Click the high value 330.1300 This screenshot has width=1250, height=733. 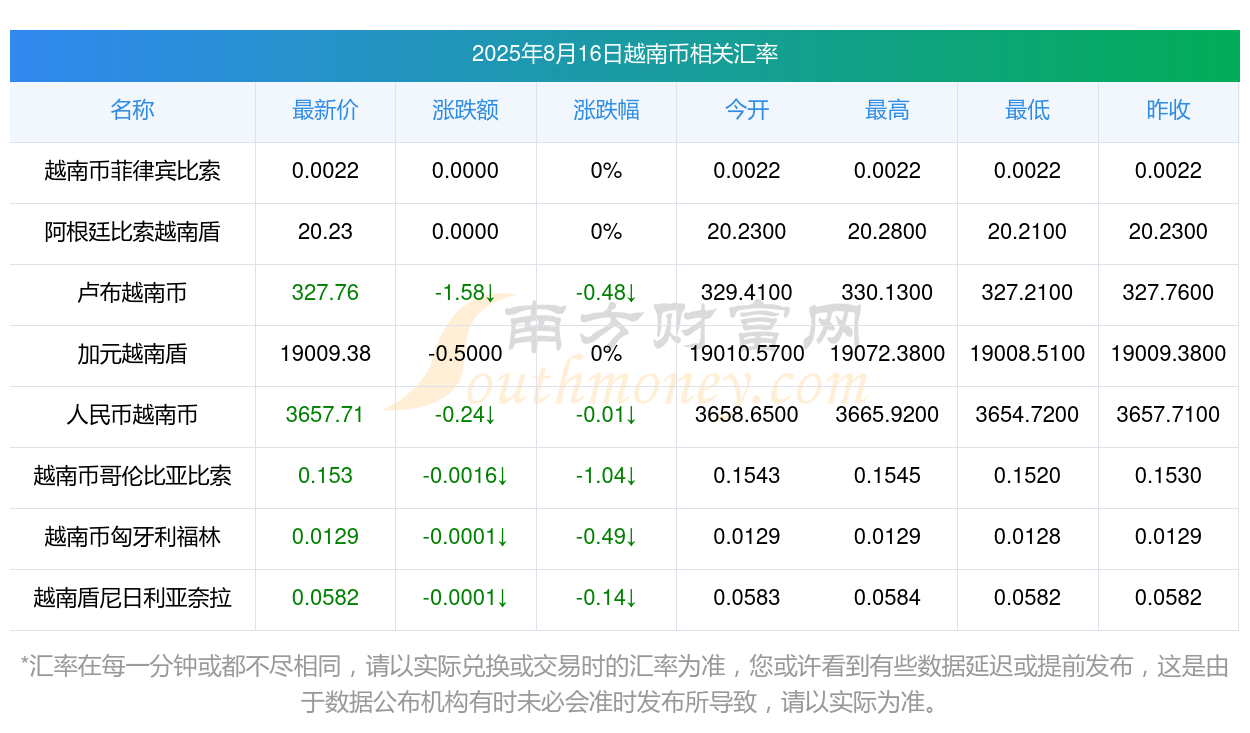(x=887, y=293)
